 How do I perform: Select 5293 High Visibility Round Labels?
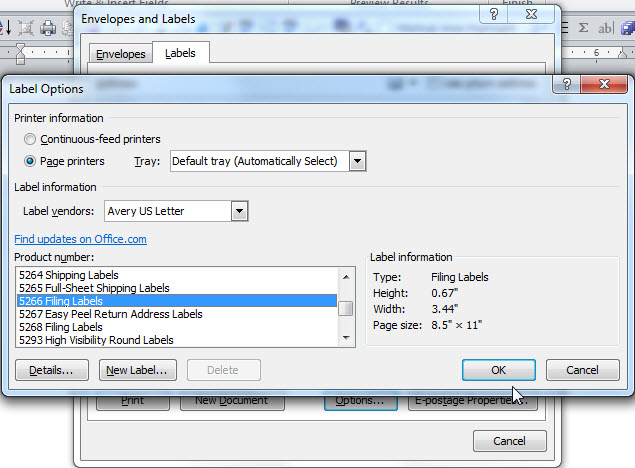(177, 340)
